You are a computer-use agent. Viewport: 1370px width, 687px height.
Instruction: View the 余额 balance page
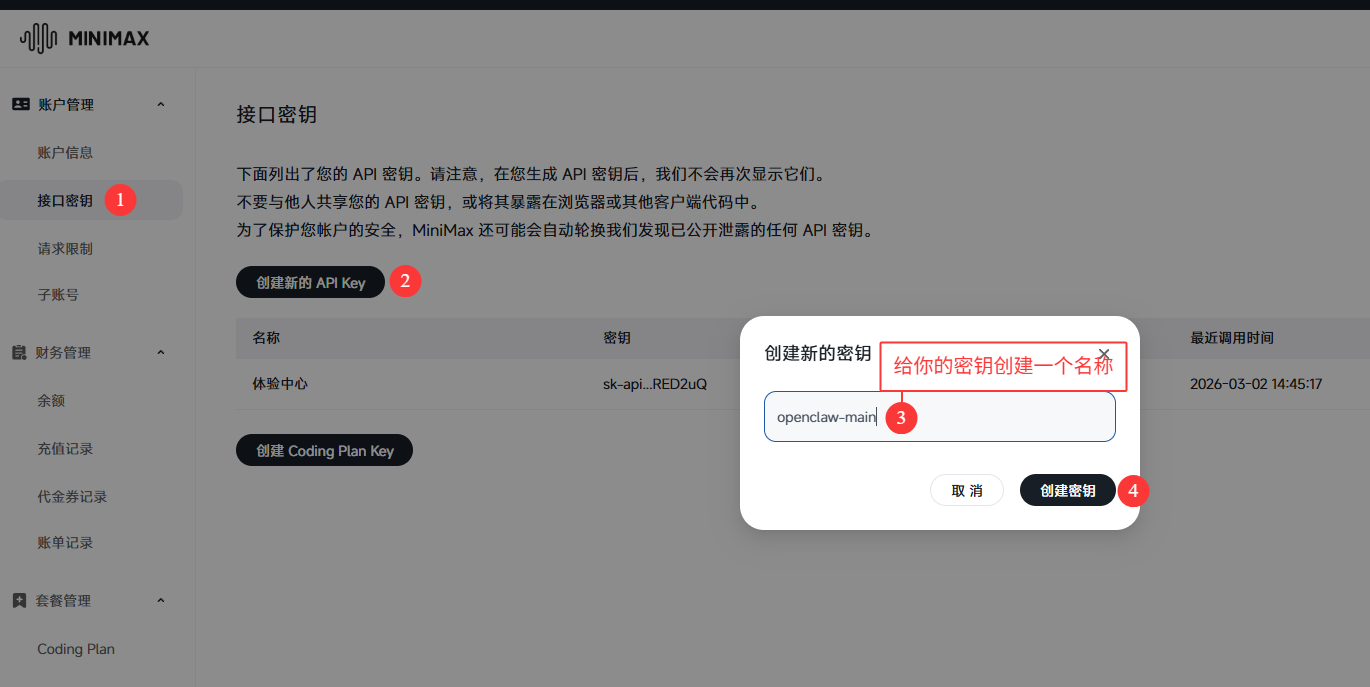[59, 400]
